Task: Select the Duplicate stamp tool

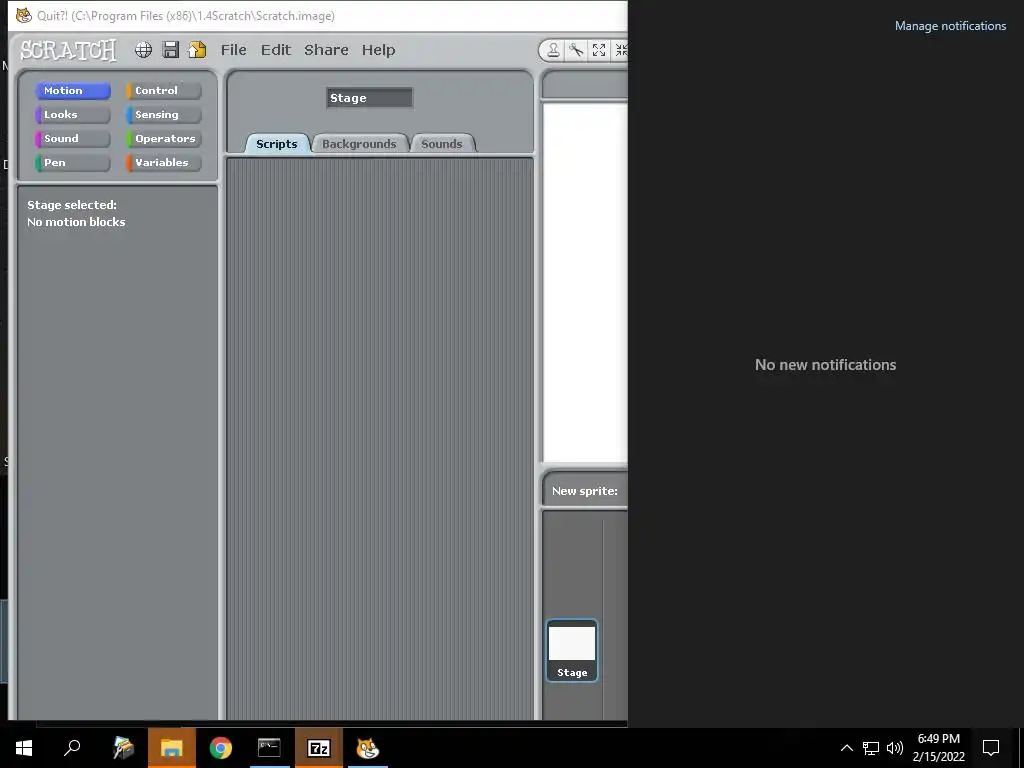Action: pos(553,50)
